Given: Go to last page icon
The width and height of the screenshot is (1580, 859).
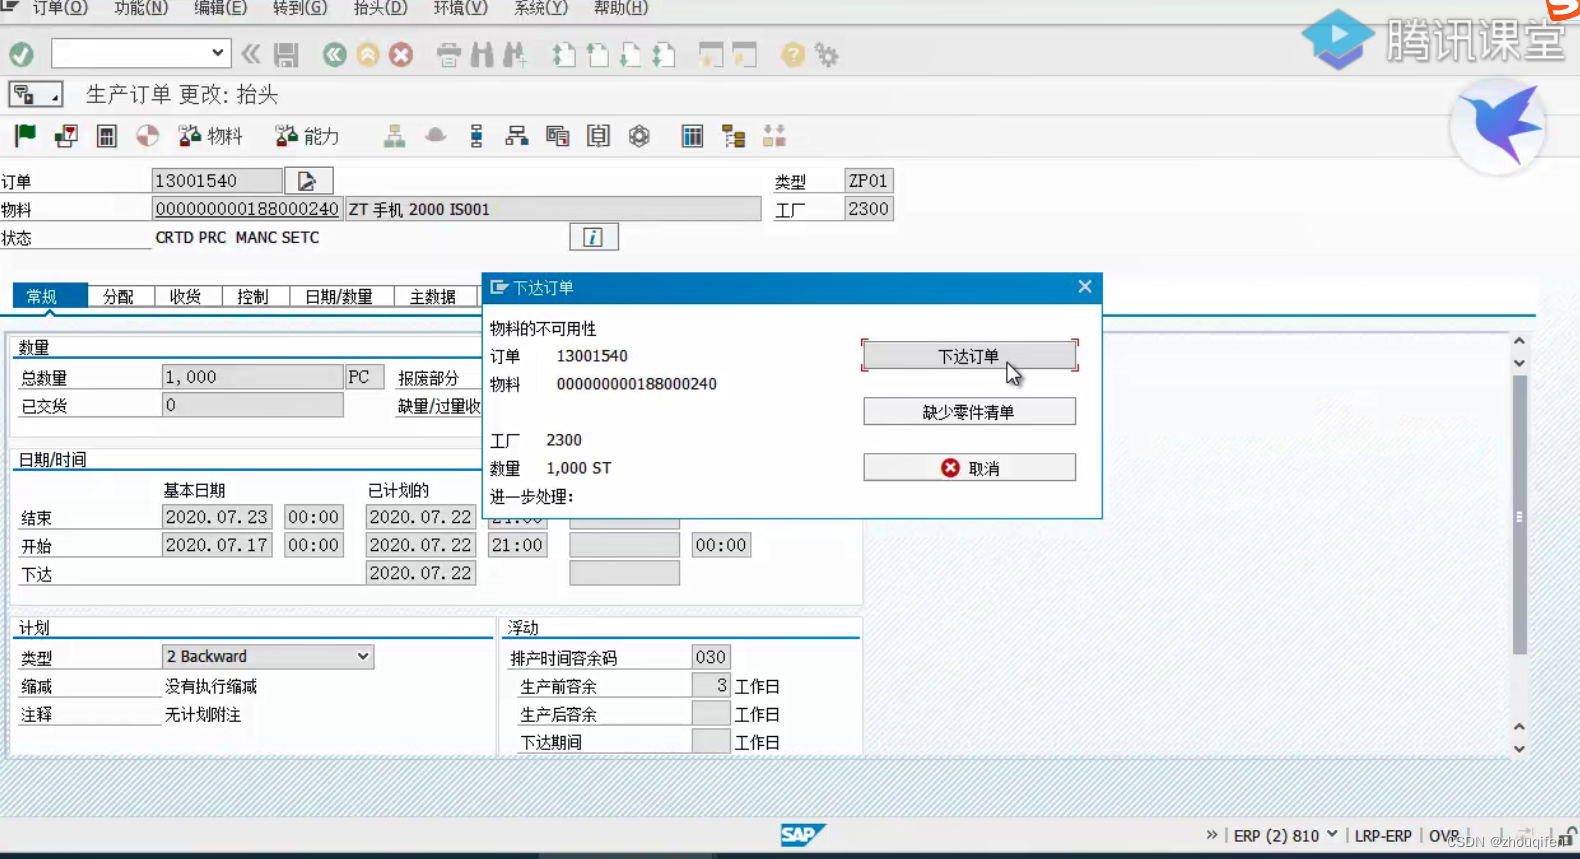Looking at the screenshot, I should [x=664, y=54].
